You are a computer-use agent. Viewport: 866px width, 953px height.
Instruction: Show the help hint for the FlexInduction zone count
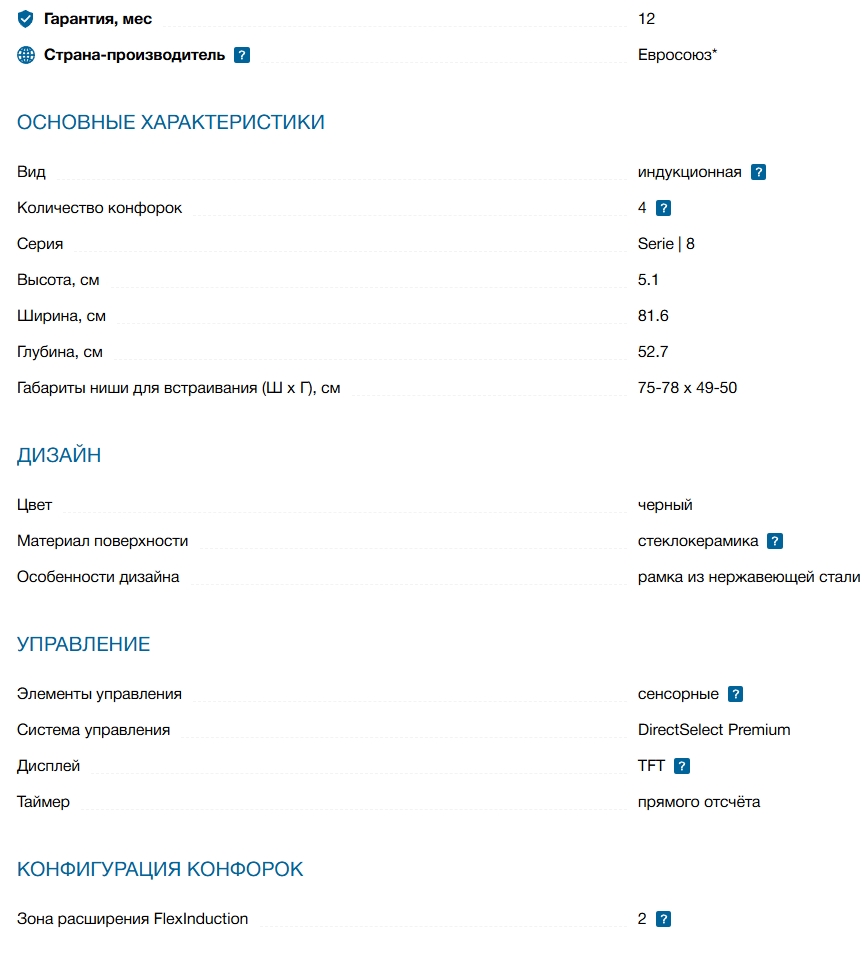click(x=663, y=919)
